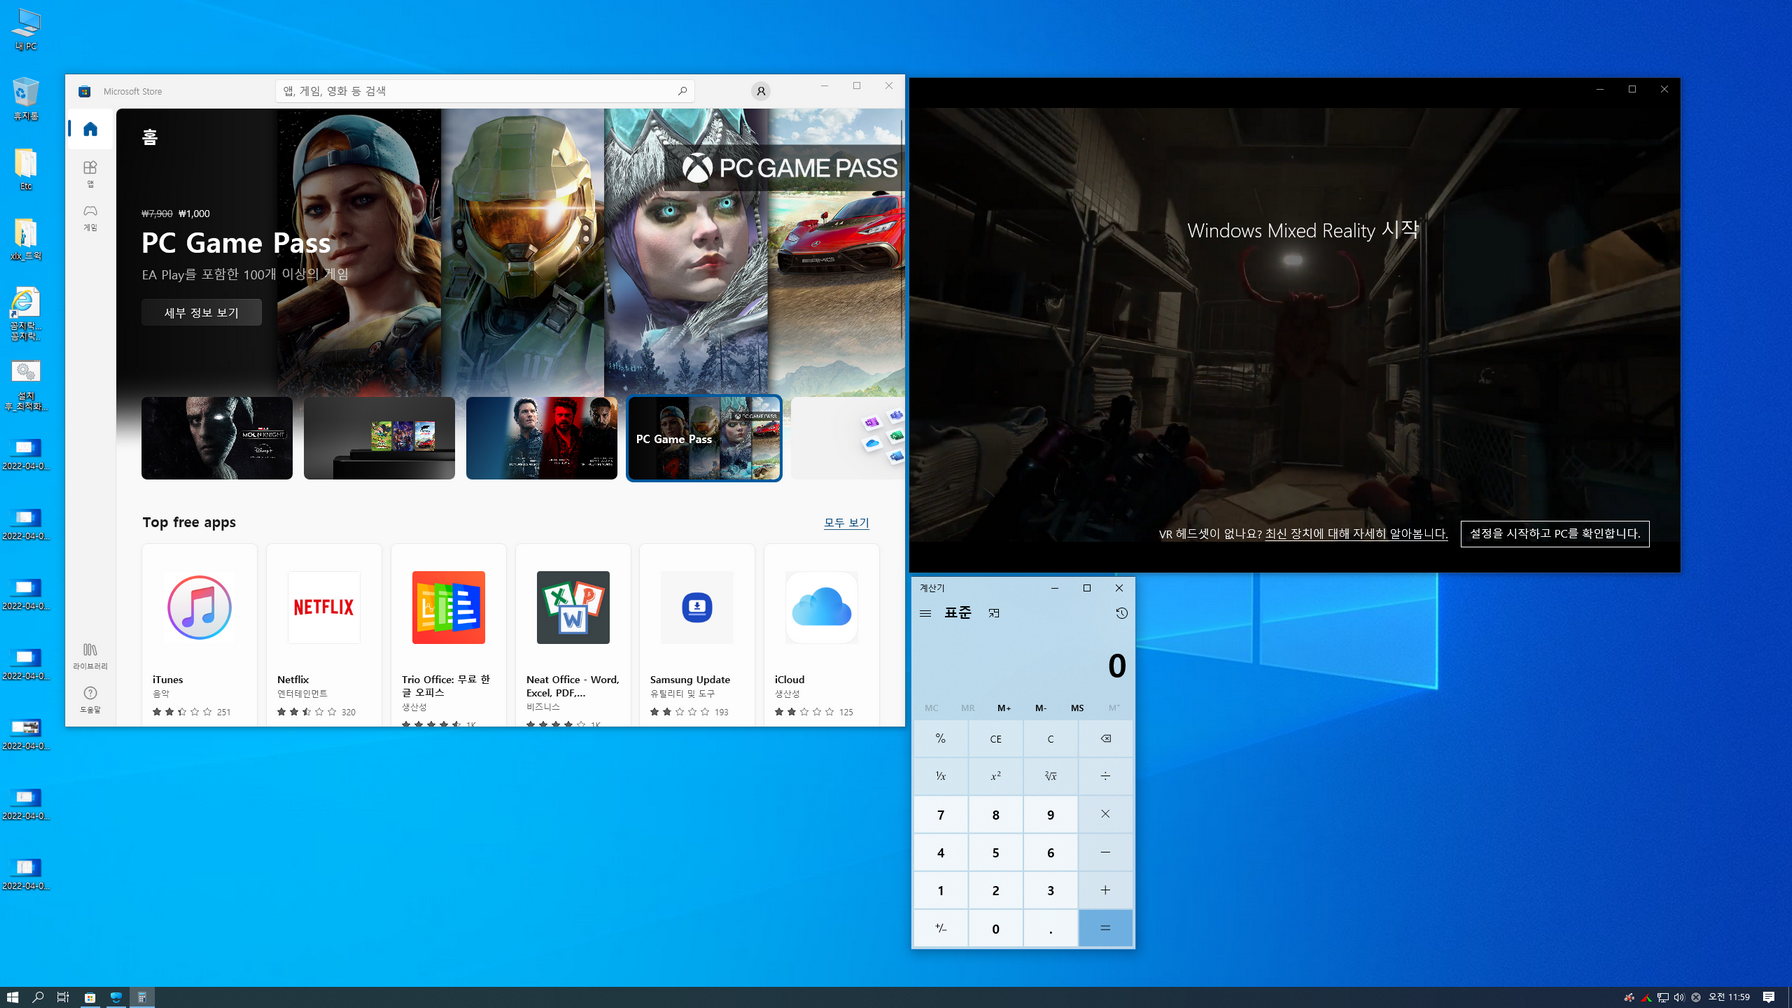Open iTunes app card
This screenshot has width=1792, height=1008.
(200, 634)
